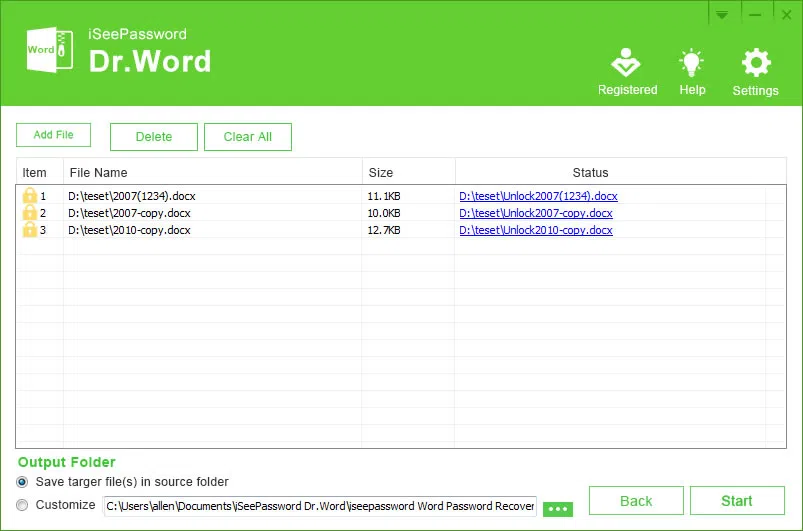
Task: Click the Start button
Action: tap(737, 500)
